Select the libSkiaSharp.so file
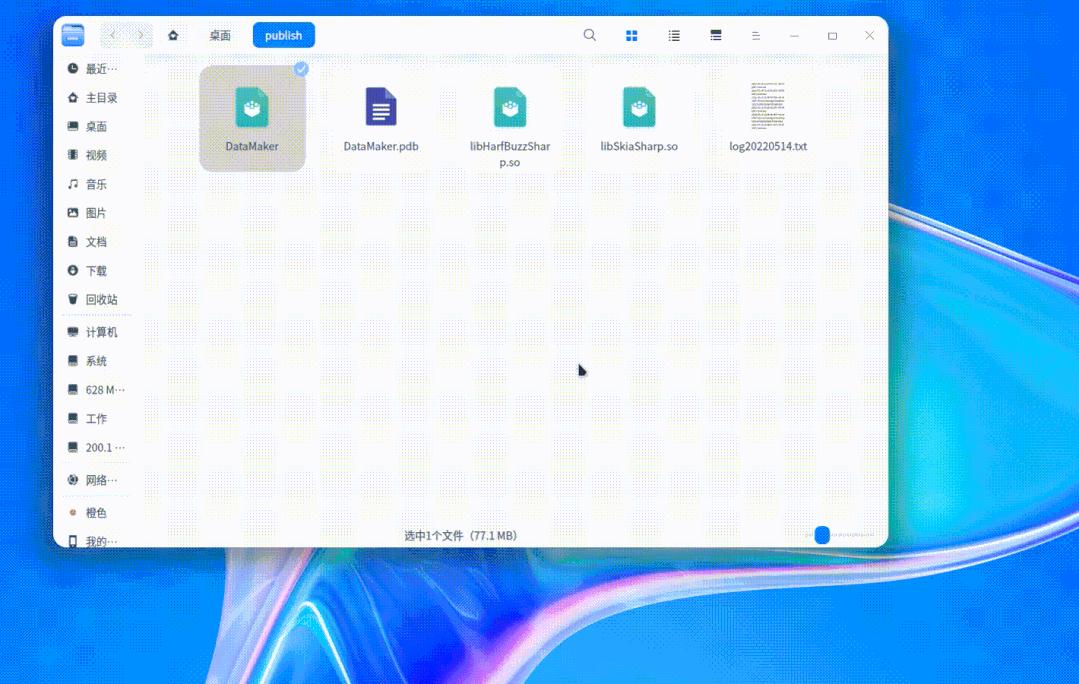This screenshot has width=1079, height=684. tap(639, 107)
